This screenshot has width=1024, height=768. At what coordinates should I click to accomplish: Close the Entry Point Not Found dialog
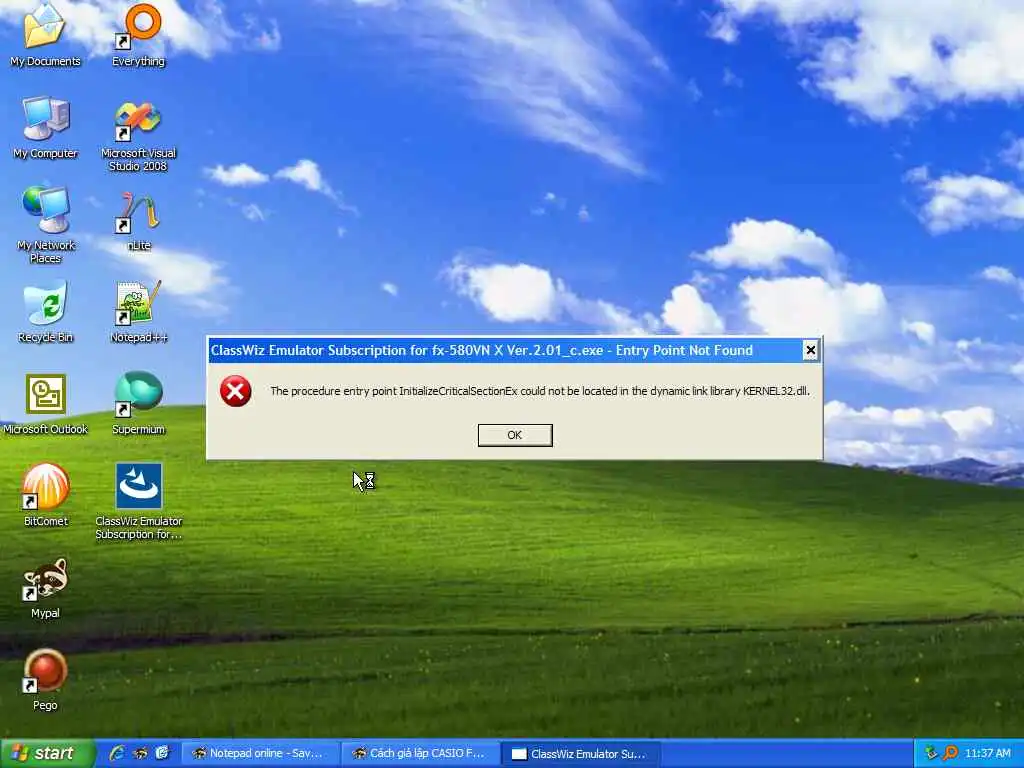coord(810,351)
